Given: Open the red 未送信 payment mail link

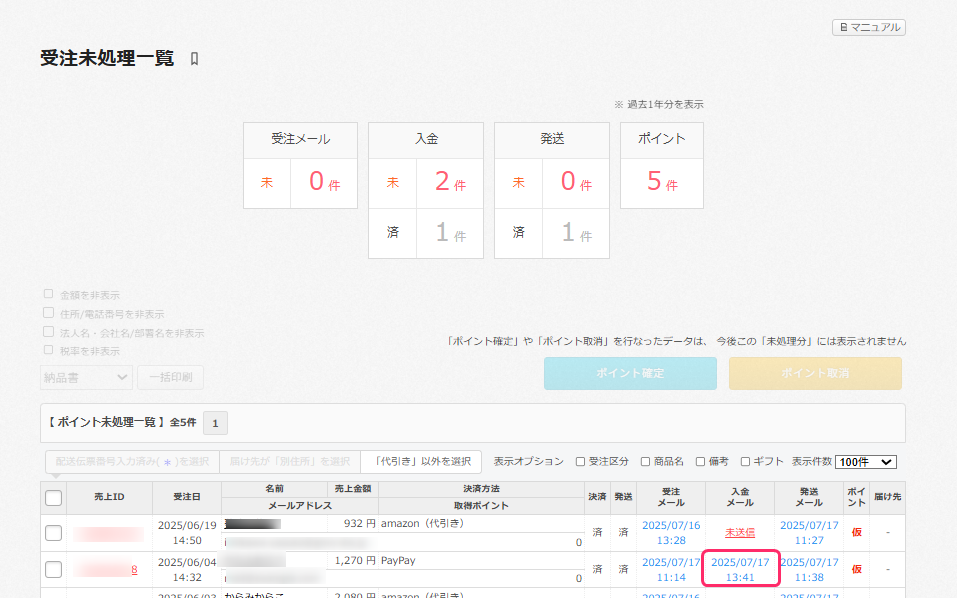Looking at the screenshot, I should [740, 532].
